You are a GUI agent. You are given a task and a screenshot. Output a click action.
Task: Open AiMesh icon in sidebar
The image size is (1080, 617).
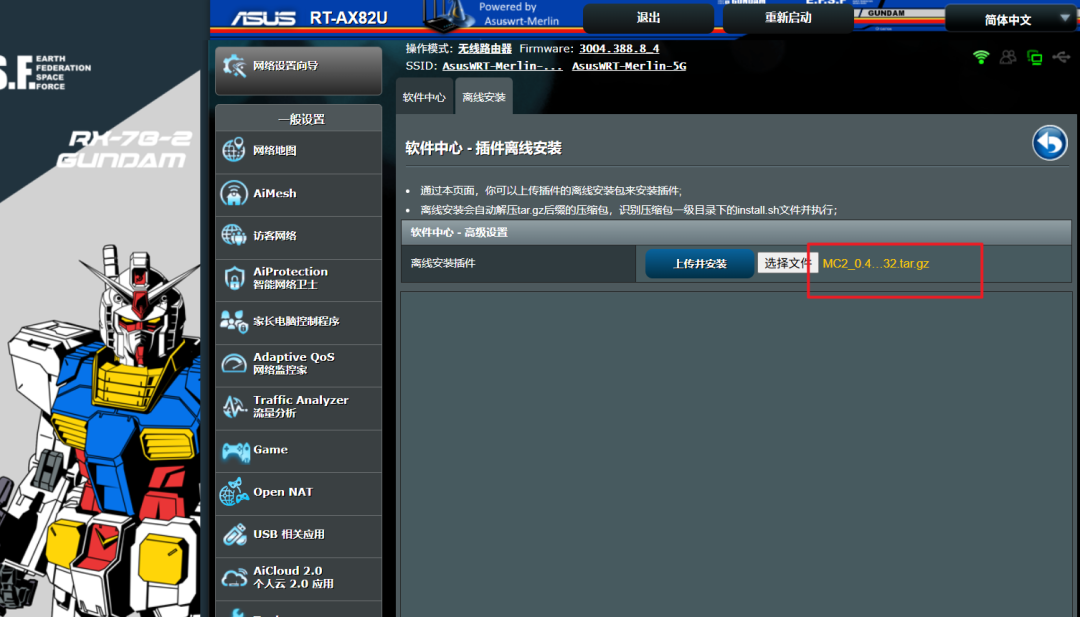click(233, 193)
